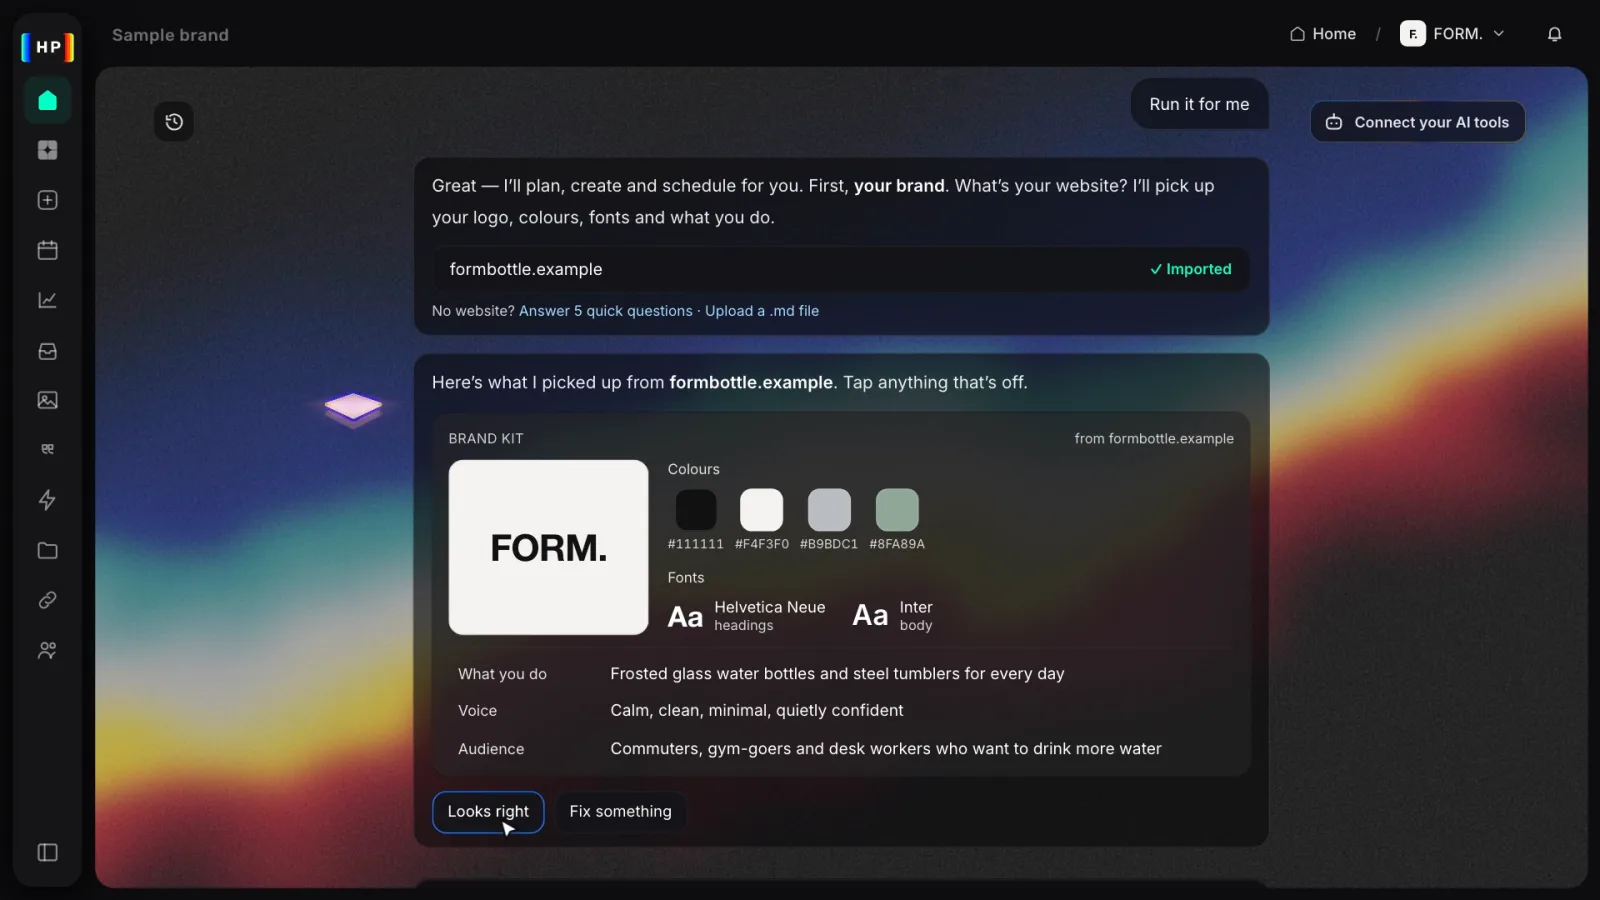1600x900 pixels.
Task: Select the #F4F3F0 off-white colour swatch
Action: tap(761, 510)
